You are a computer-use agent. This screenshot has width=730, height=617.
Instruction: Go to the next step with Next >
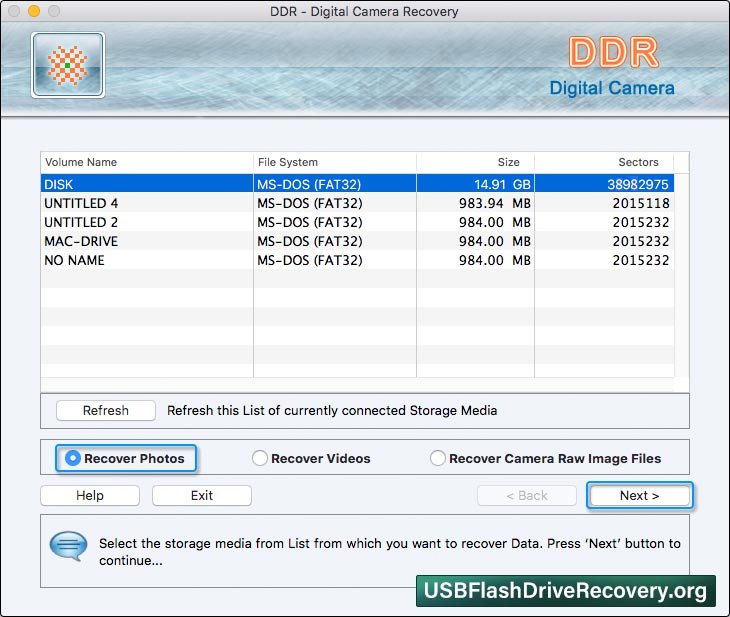640,495
